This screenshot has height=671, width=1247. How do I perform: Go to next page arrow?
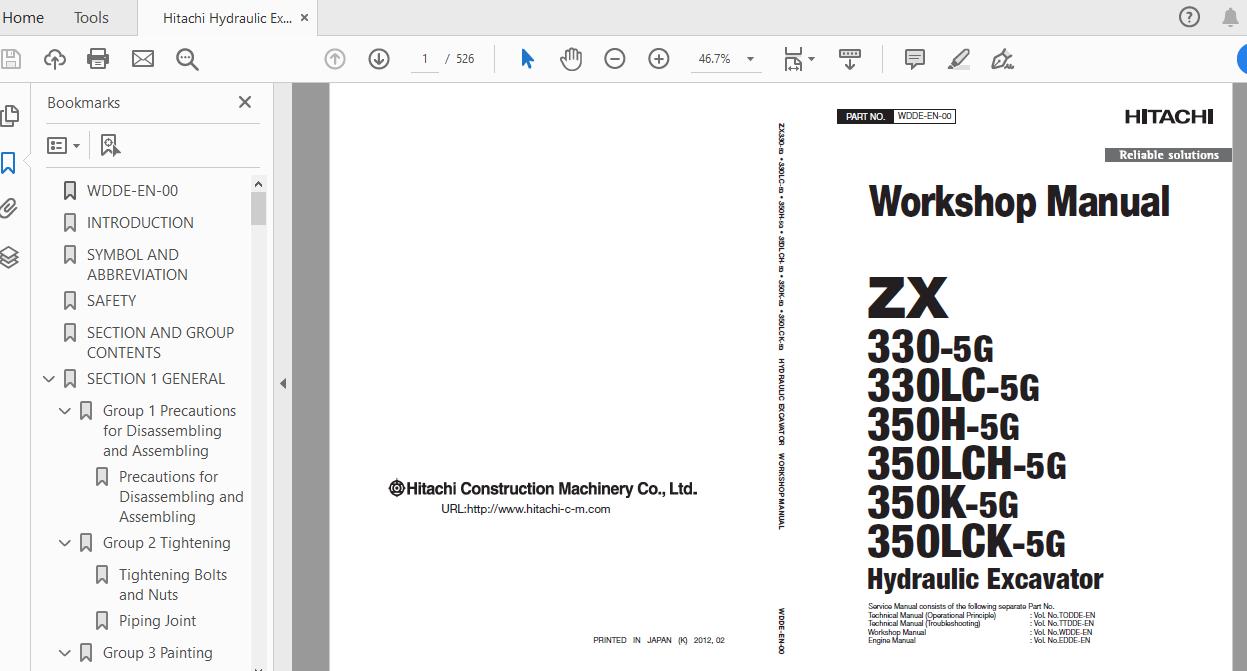coord(379,59)
